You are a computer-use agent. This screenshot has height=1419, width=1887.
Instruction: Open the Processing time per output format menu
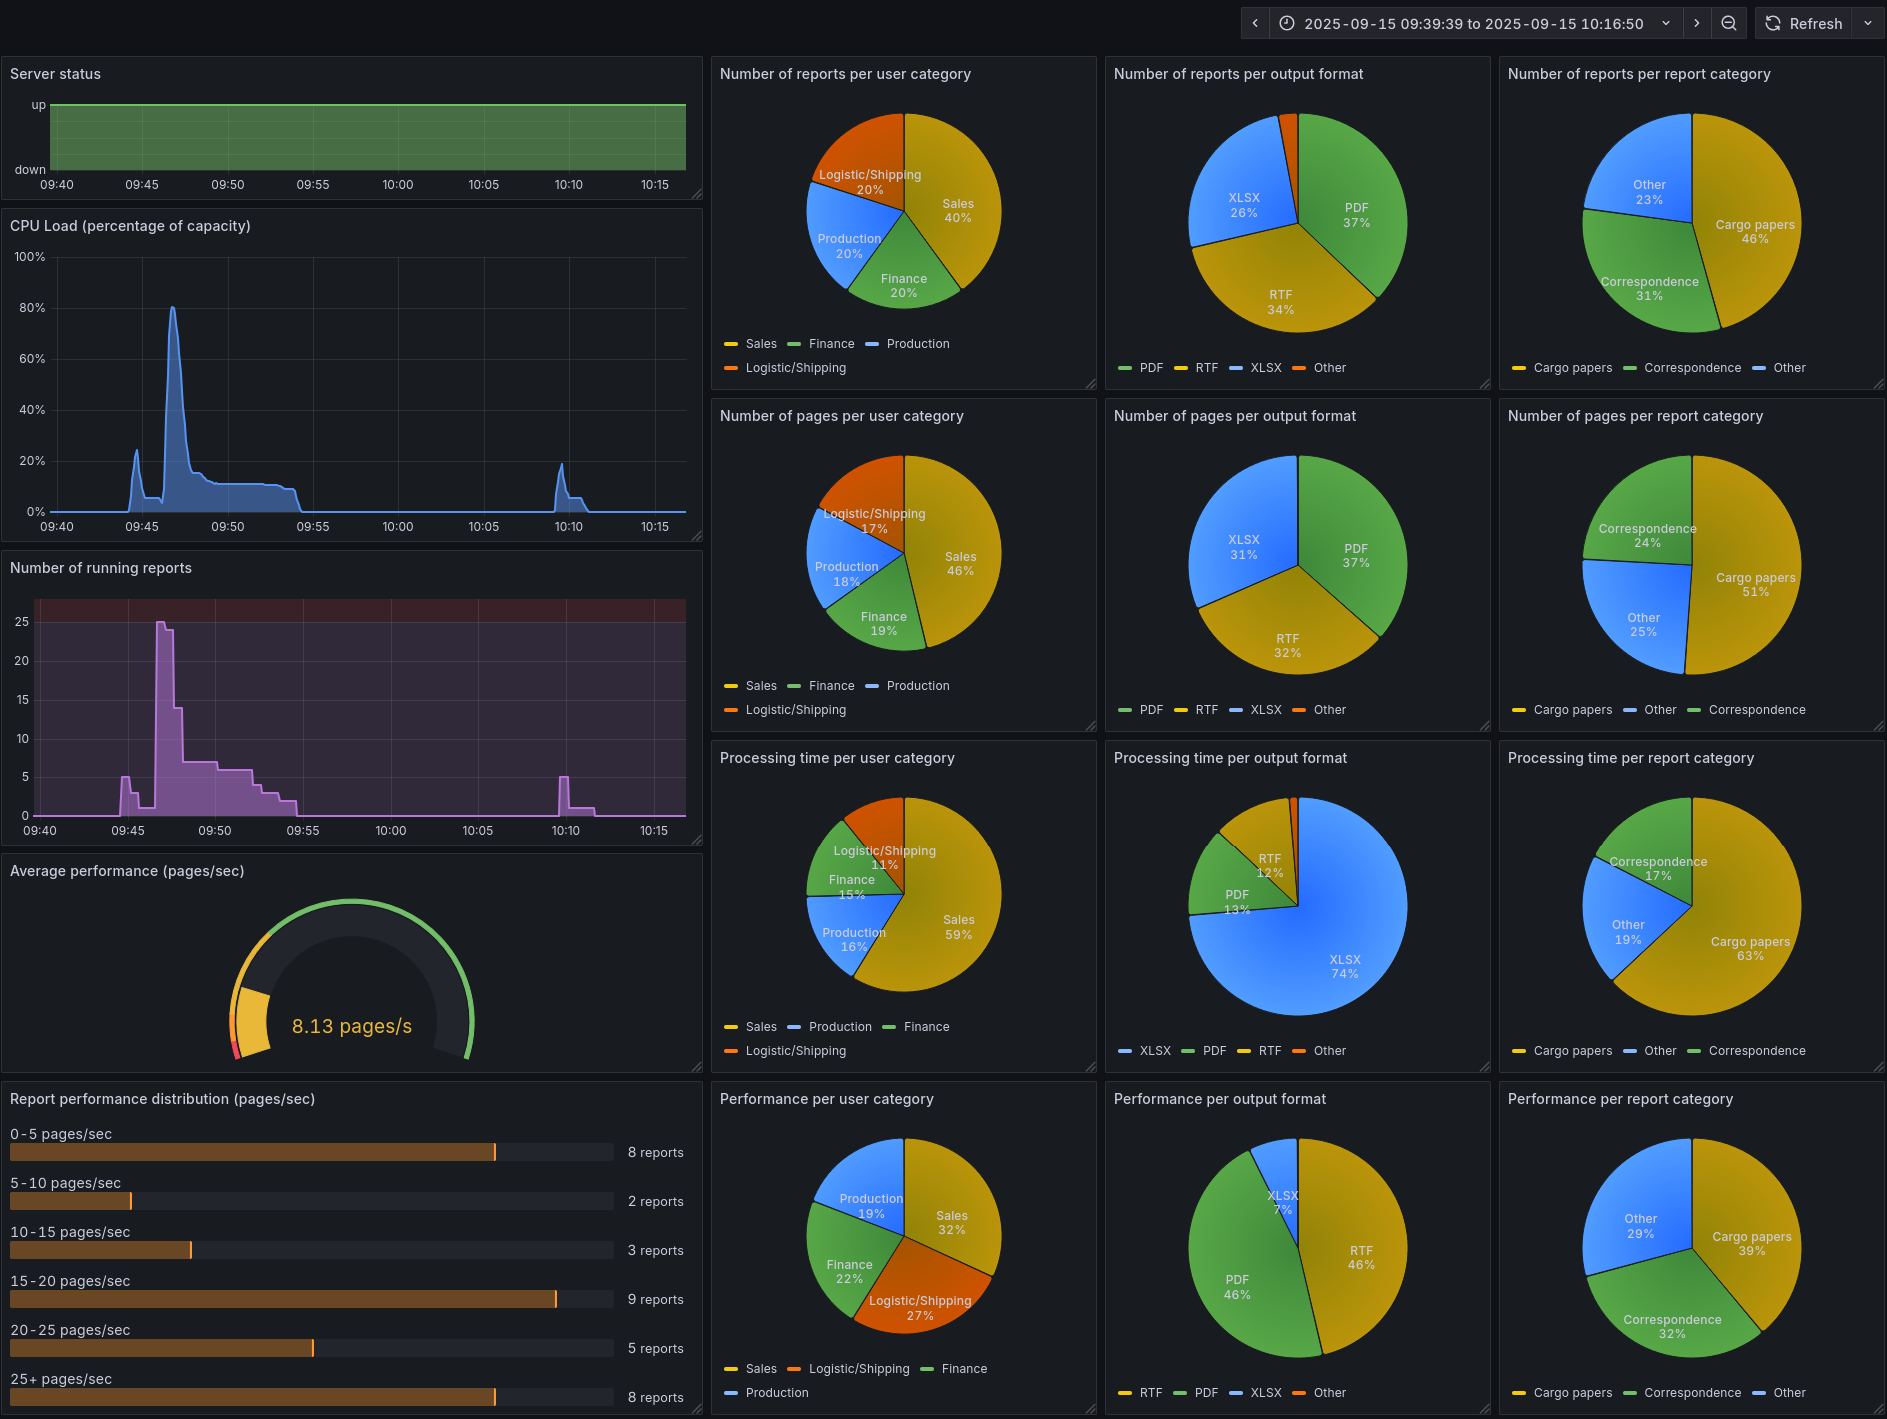coord(1230,758)
